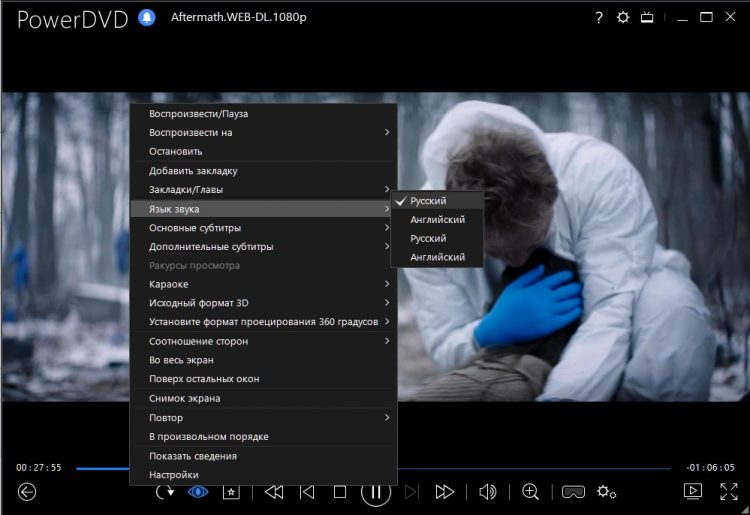Click Показать сведения entry
750x515 pixels.
pyautogui.click(x=193, y=455)
